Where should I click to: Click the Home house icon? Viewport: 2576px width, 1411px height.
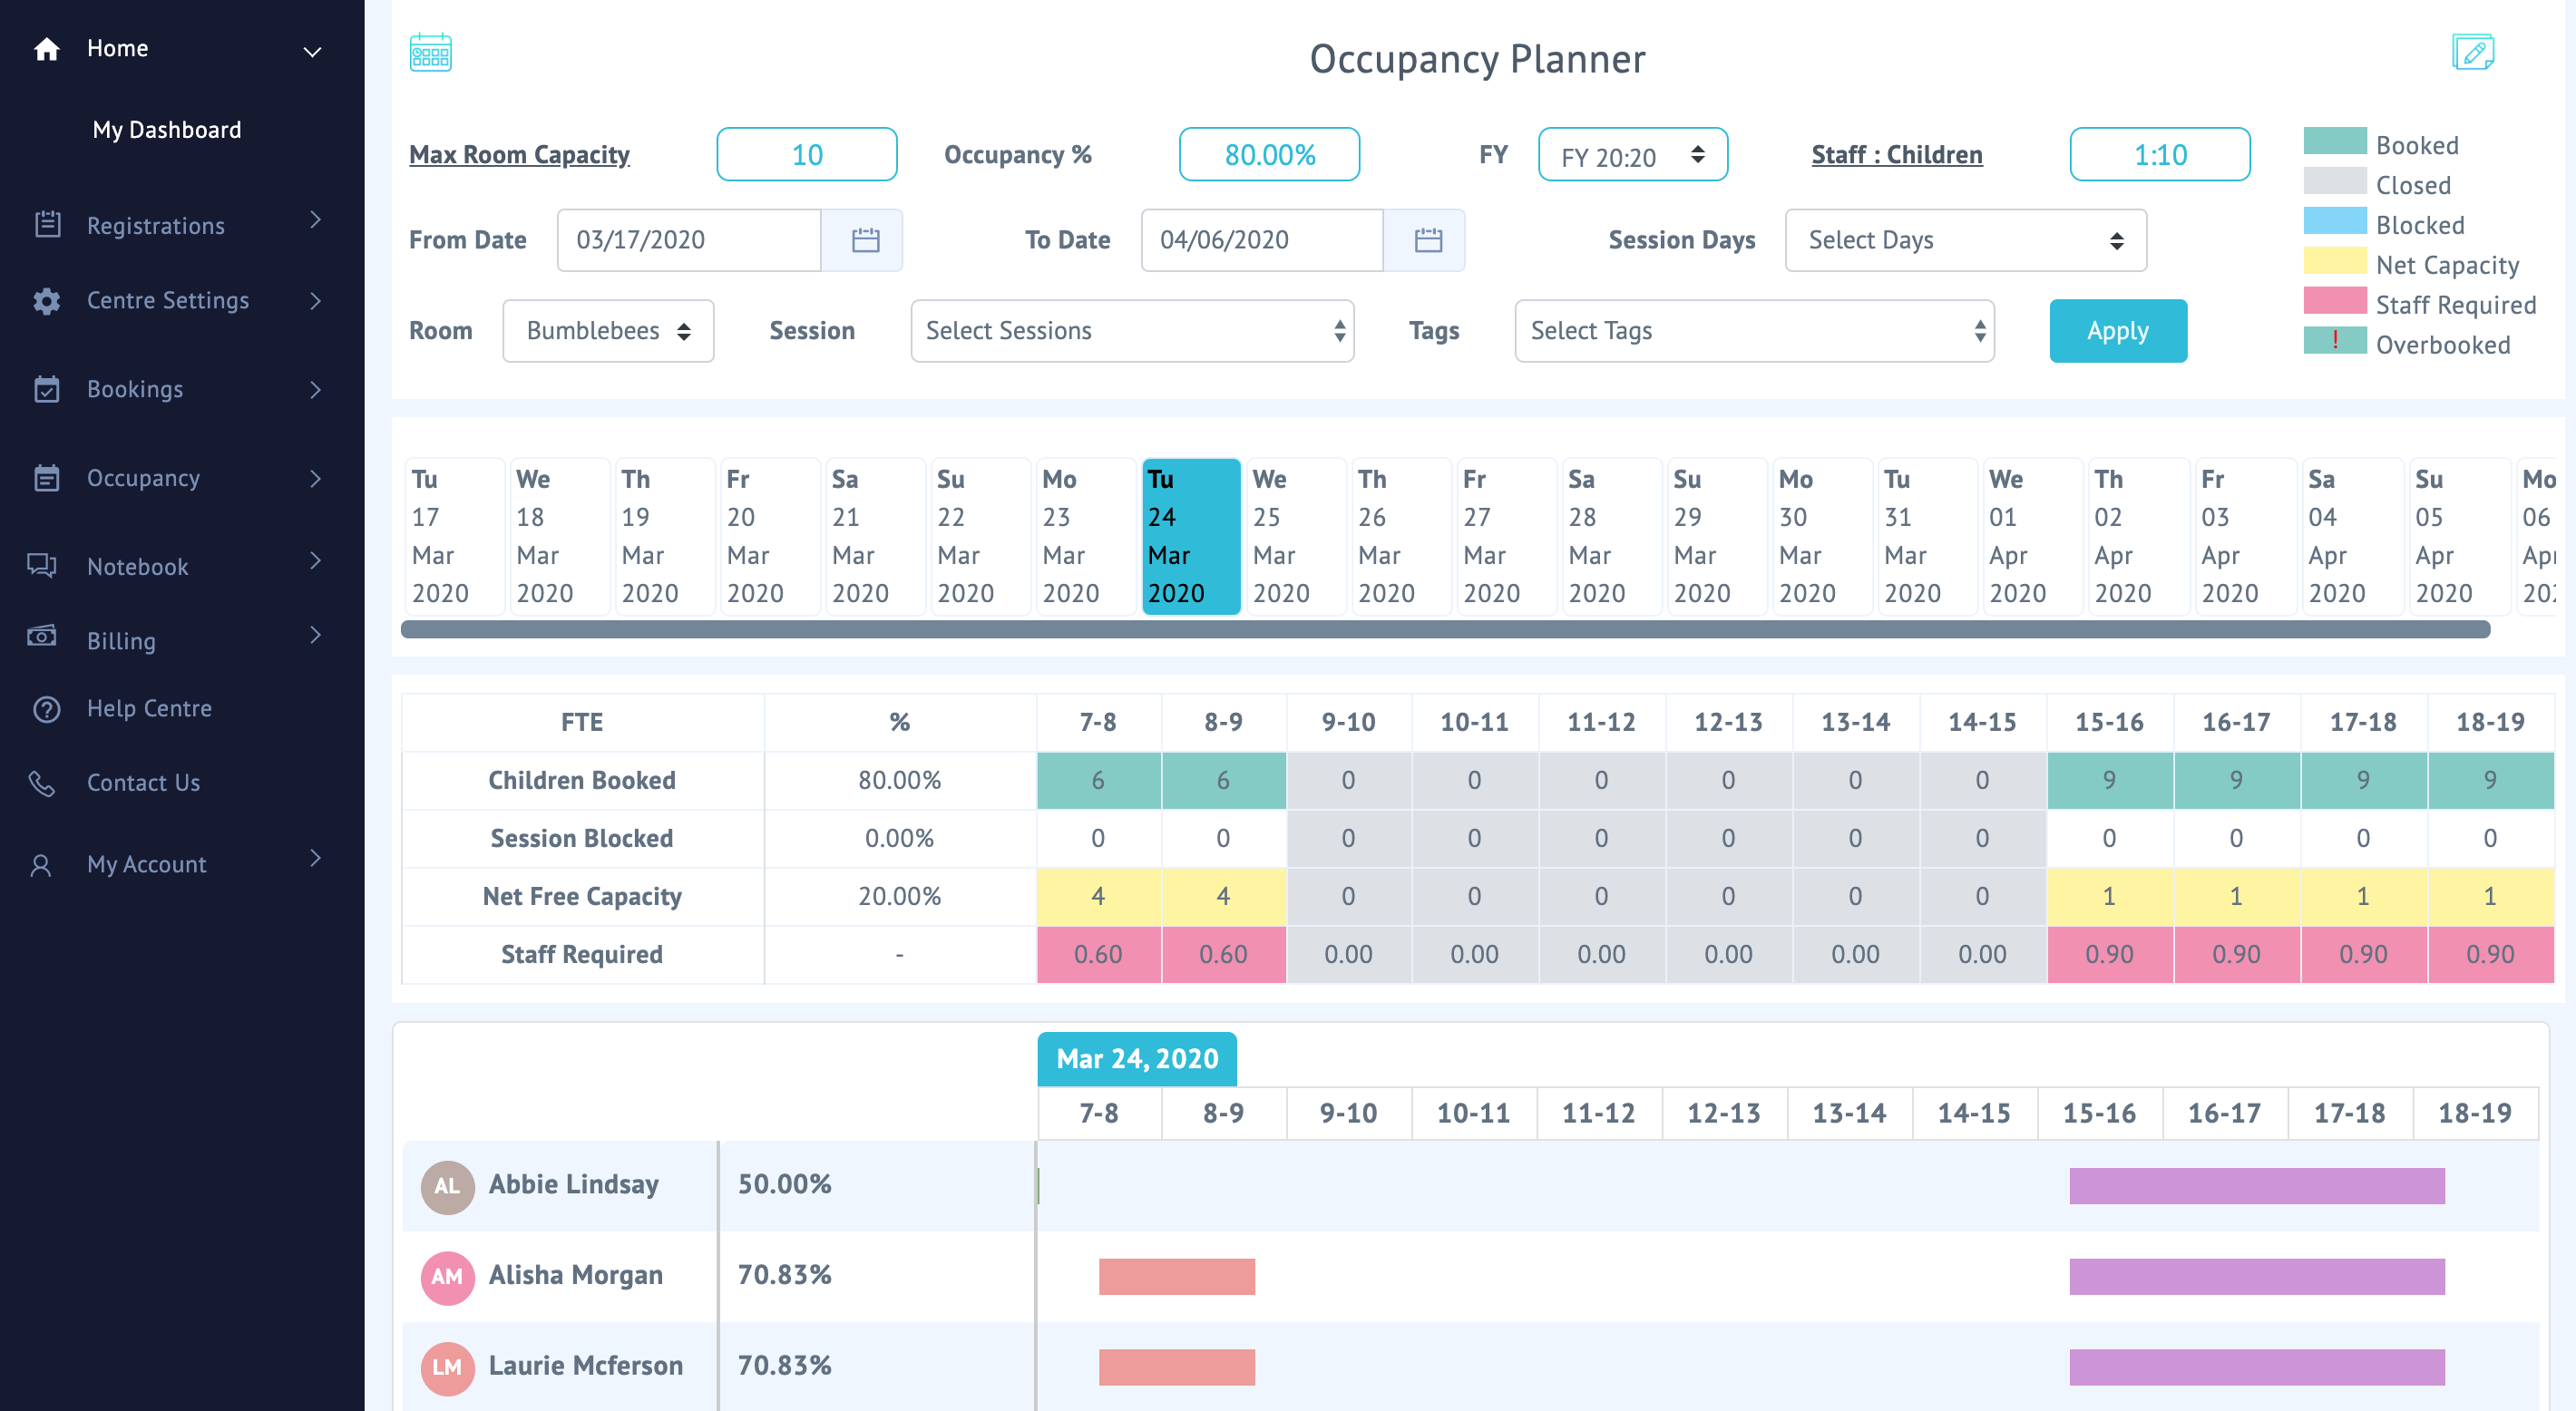[x=46, y=48]
